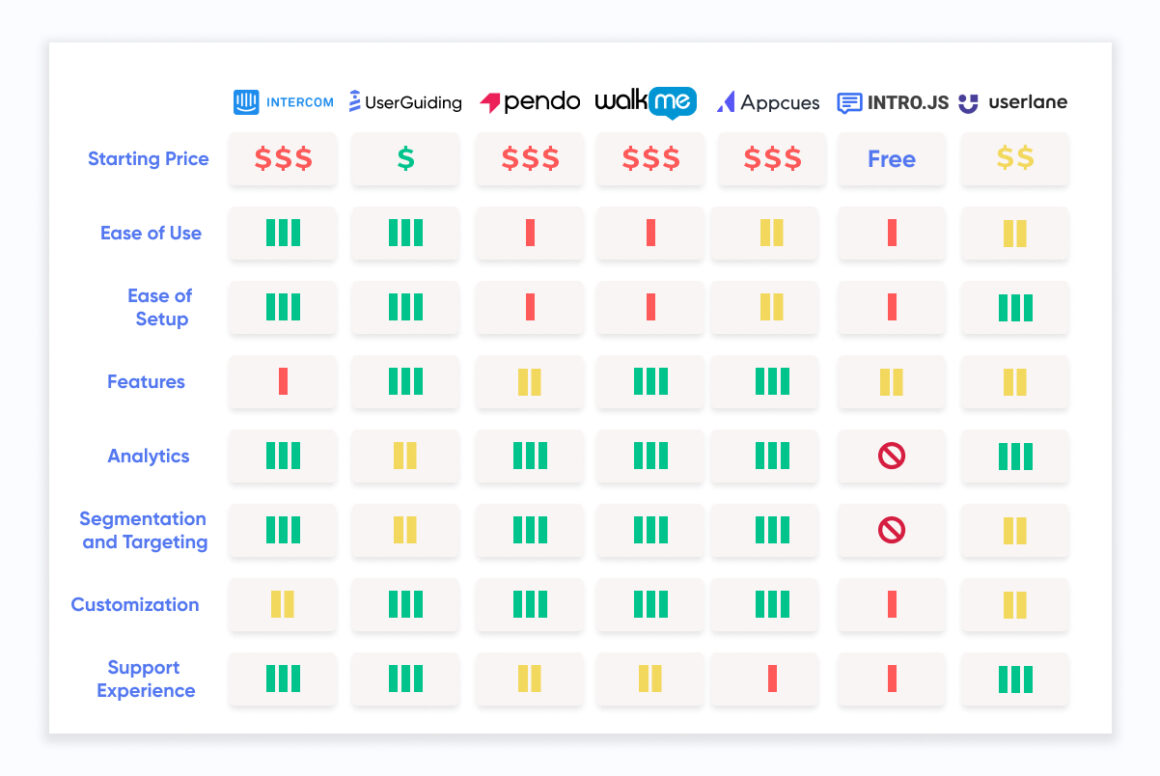Click Segmentation and Targeting label
Screen dimensions: 1160x776
[x=144, y=530]
